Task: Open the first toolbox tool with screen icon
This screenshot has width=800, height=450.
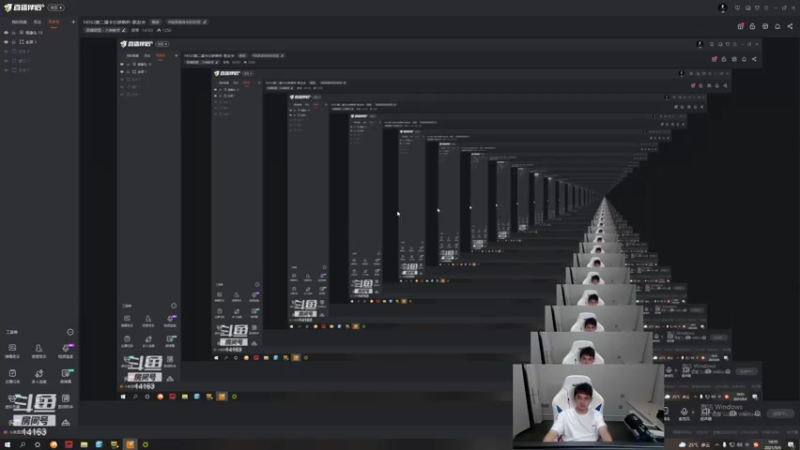Action: pos(12,351)
